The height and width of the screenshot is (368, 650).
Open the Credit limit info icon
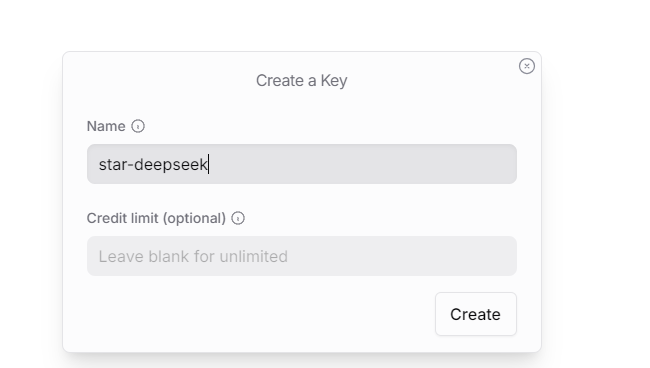click(x=238, y=218)
